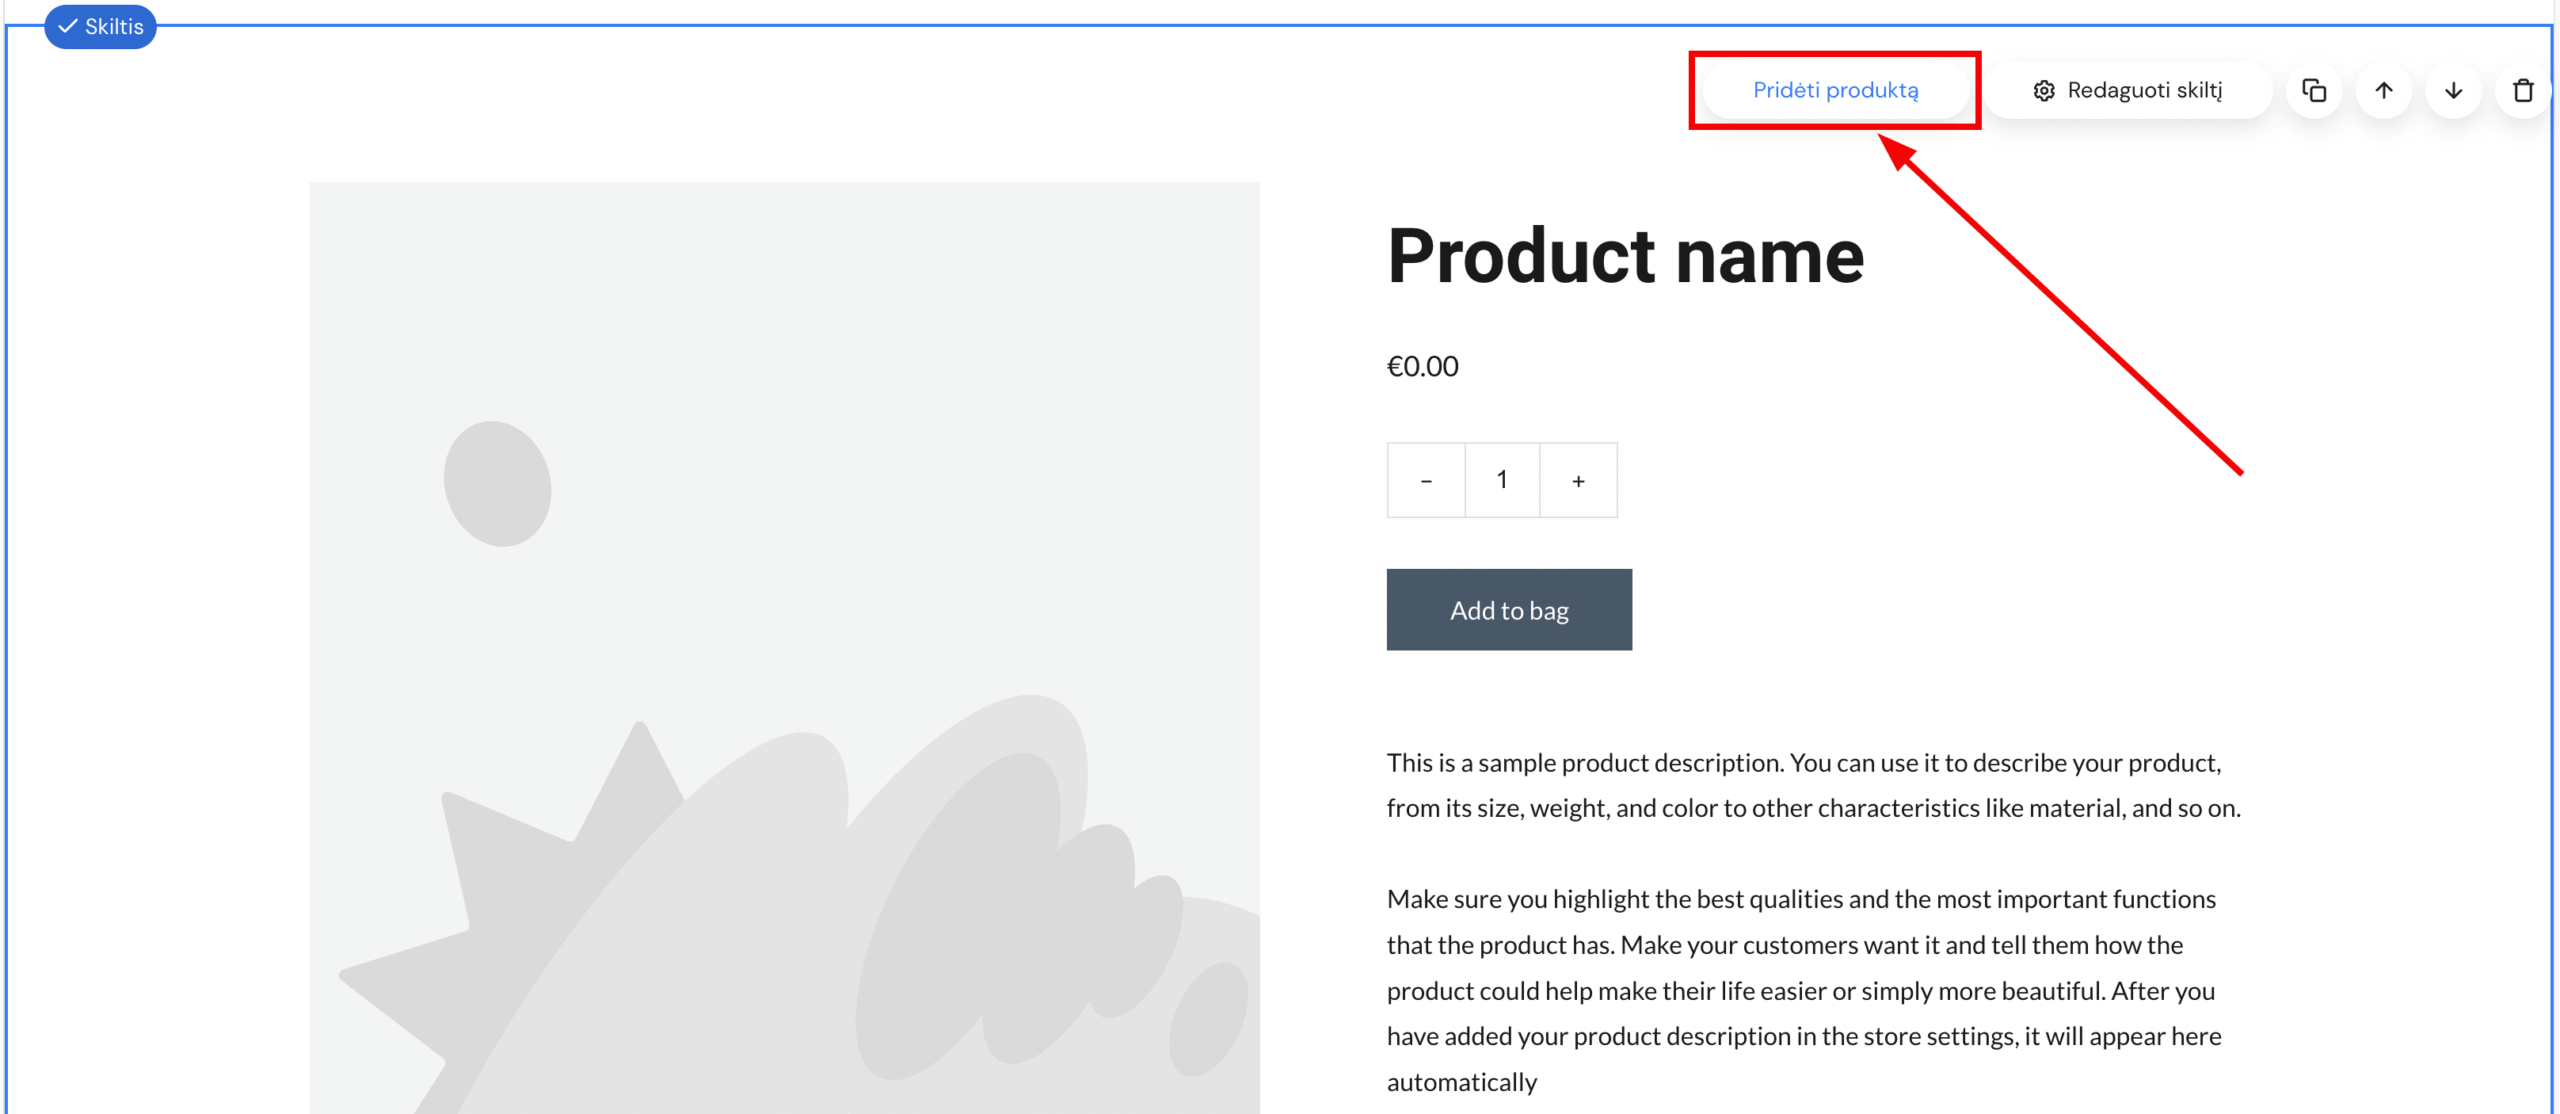The height and width of the screenshot is (1114, 2560).
Task: Increase product quantity with the plus button
Action: 1578,481
